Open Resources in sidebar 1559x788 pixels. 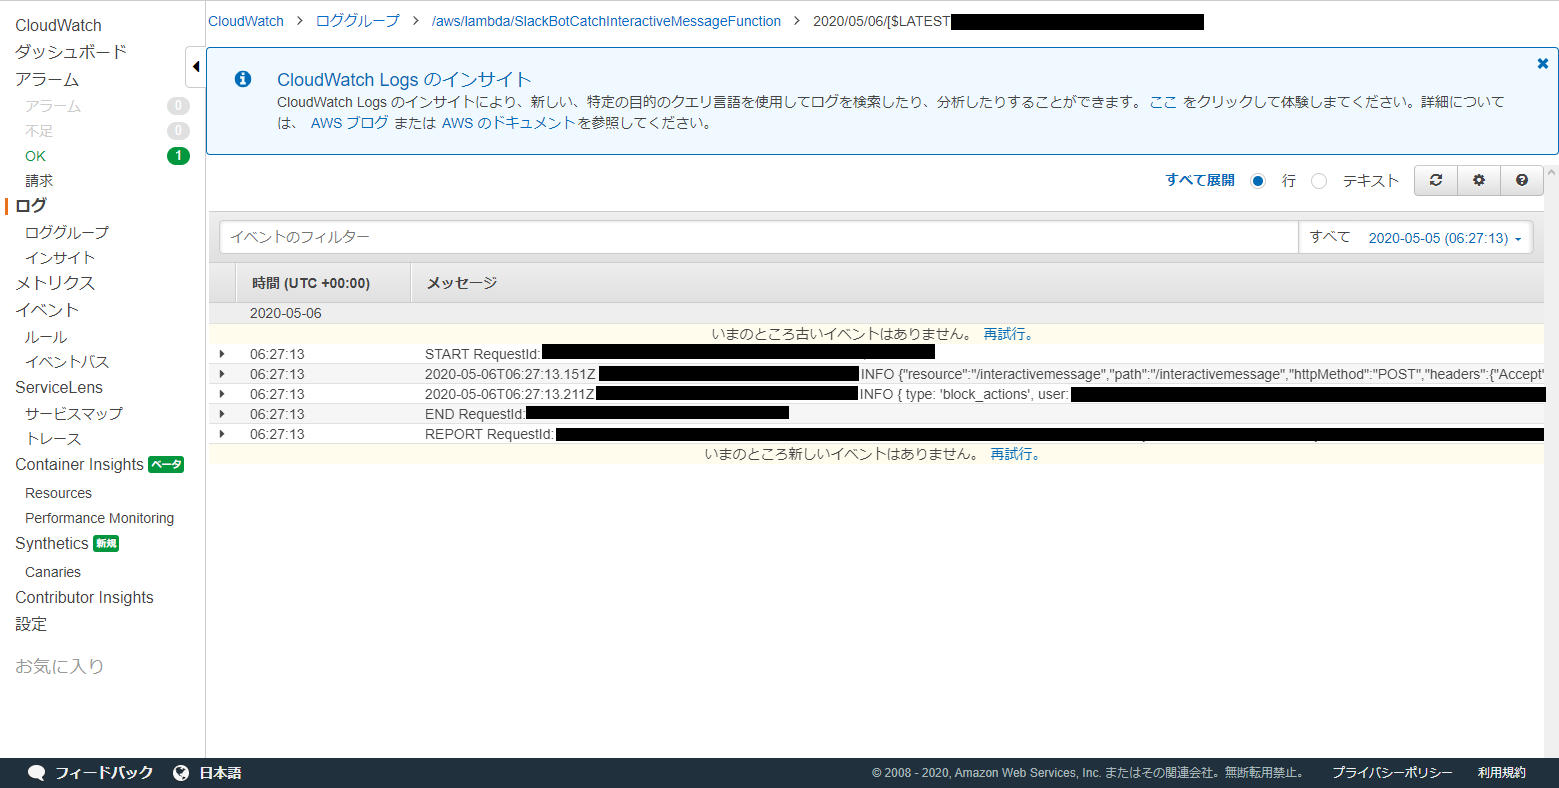58,493
